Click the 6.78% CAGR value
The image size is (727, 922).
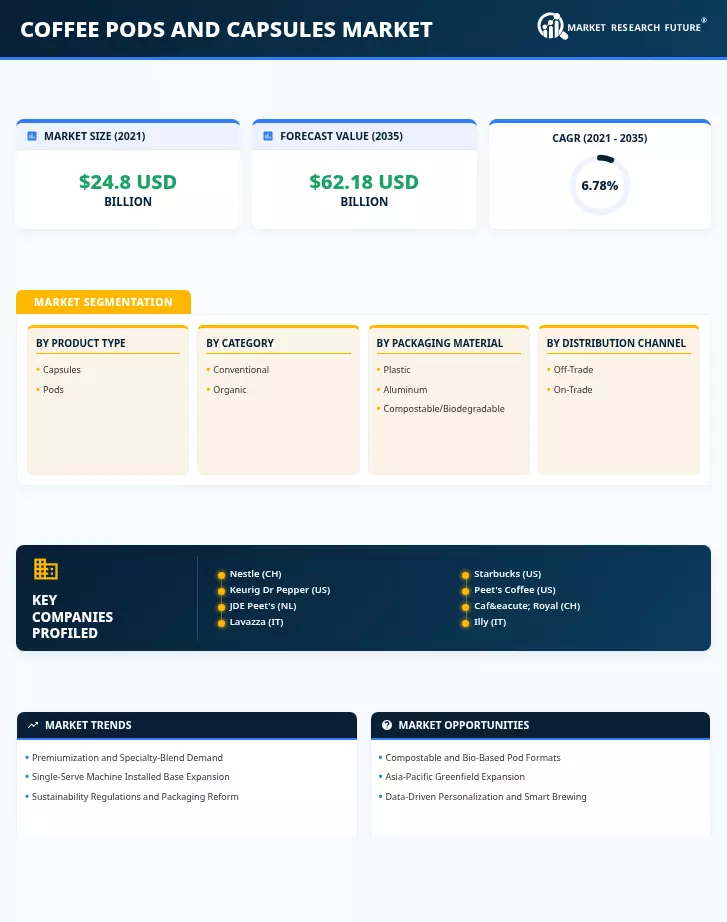[599, 186]
